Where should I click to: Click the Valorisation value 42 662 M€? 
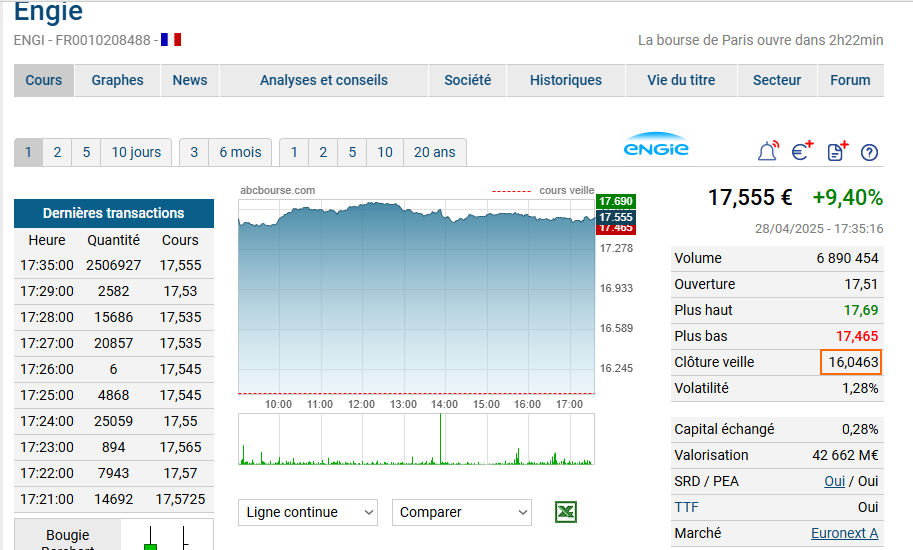point(845,455)
